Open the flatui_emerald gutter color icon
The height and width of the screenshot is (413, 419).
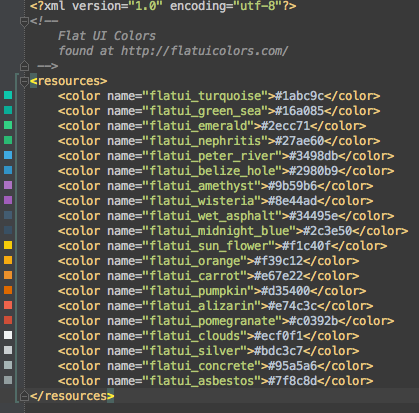8,125
